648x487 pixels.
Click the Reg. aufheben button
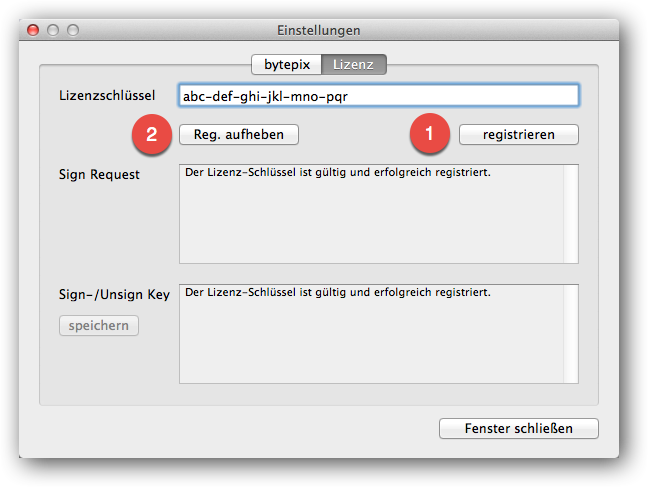point(239,134)
